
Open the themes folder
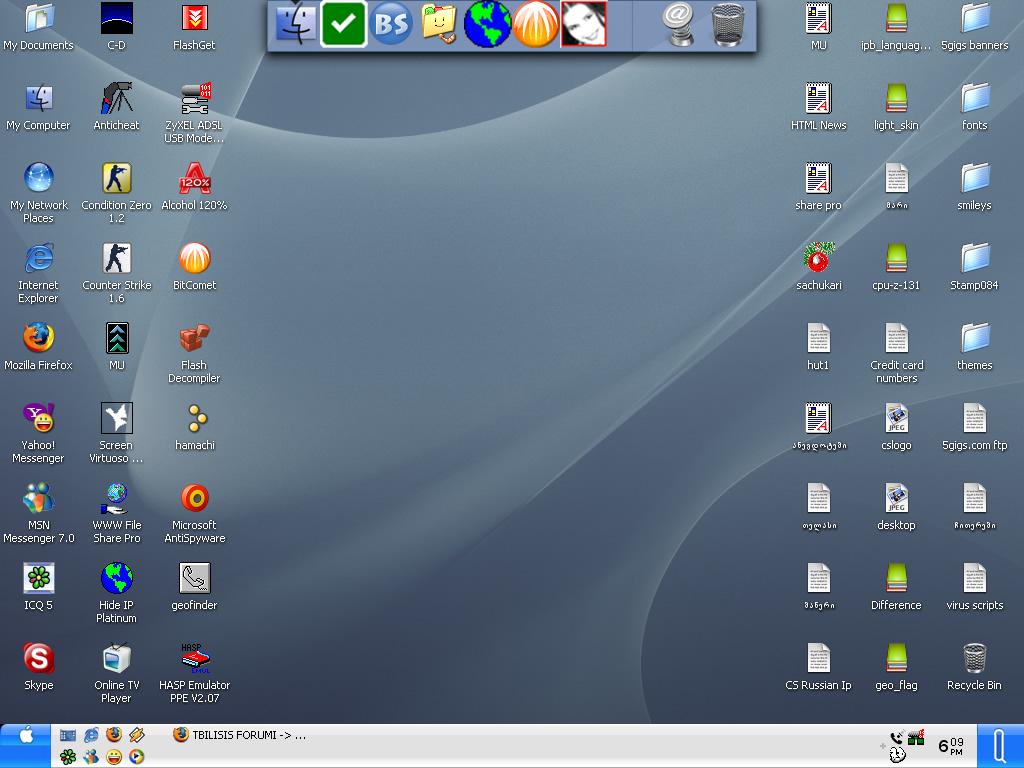(x=974, y=346)
